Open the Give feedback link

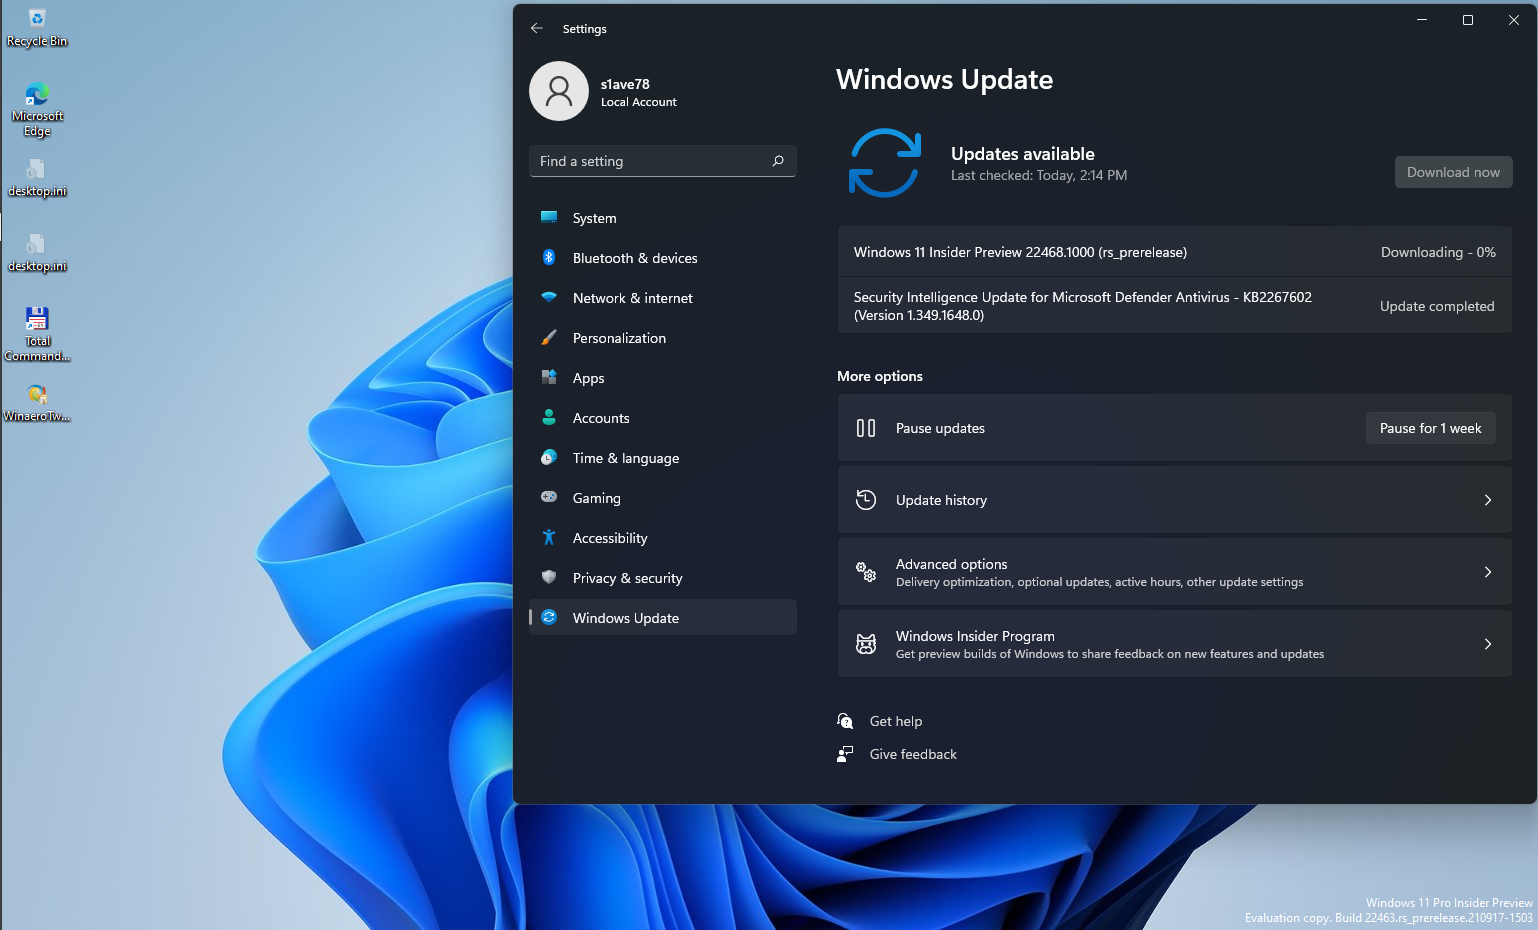[913, 754]
